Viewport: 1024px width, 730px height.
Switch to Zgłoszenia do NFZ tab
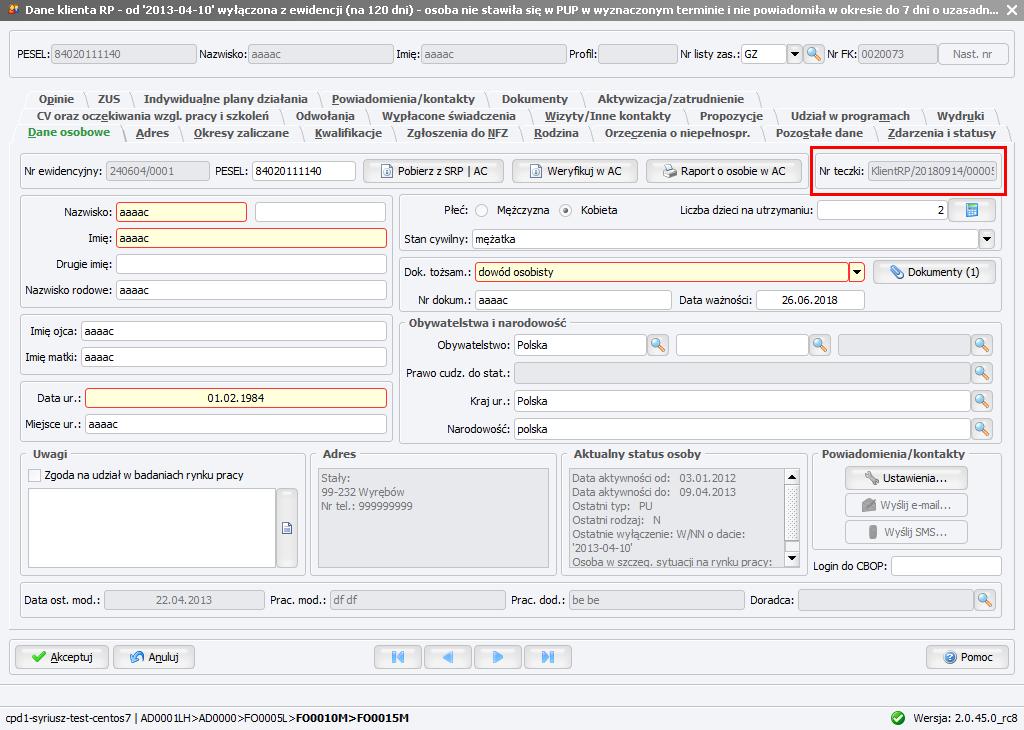point(457,133)
